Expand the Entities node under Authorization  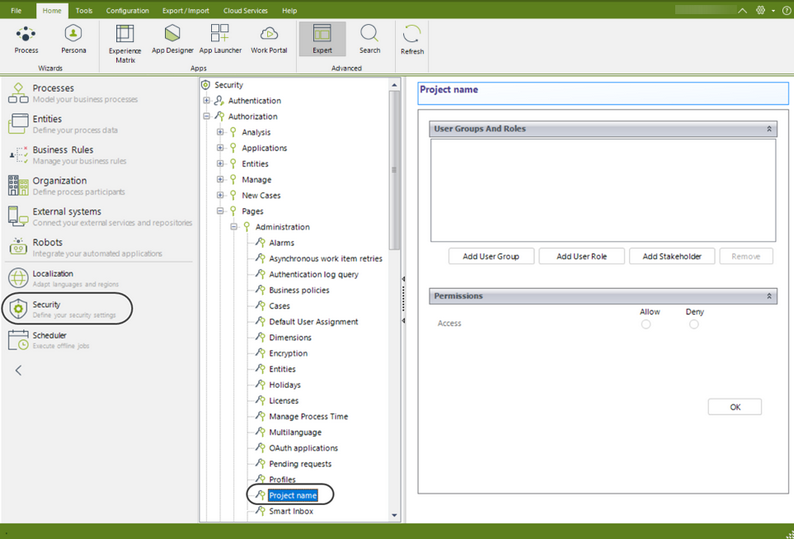click(x=220, y=164)
